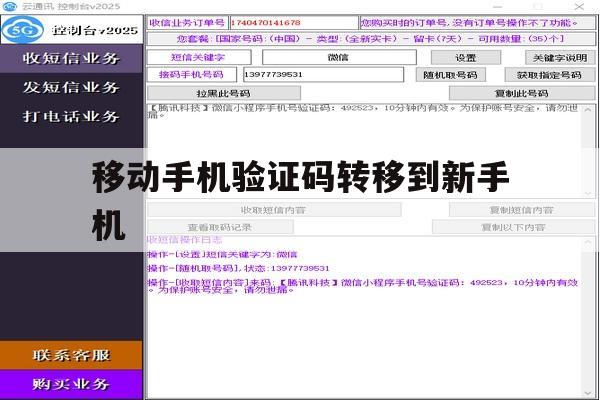Screen dimensions: 600x400
Task: Click the SMS content scrollbar up arrow
Action: click(588, 110)
